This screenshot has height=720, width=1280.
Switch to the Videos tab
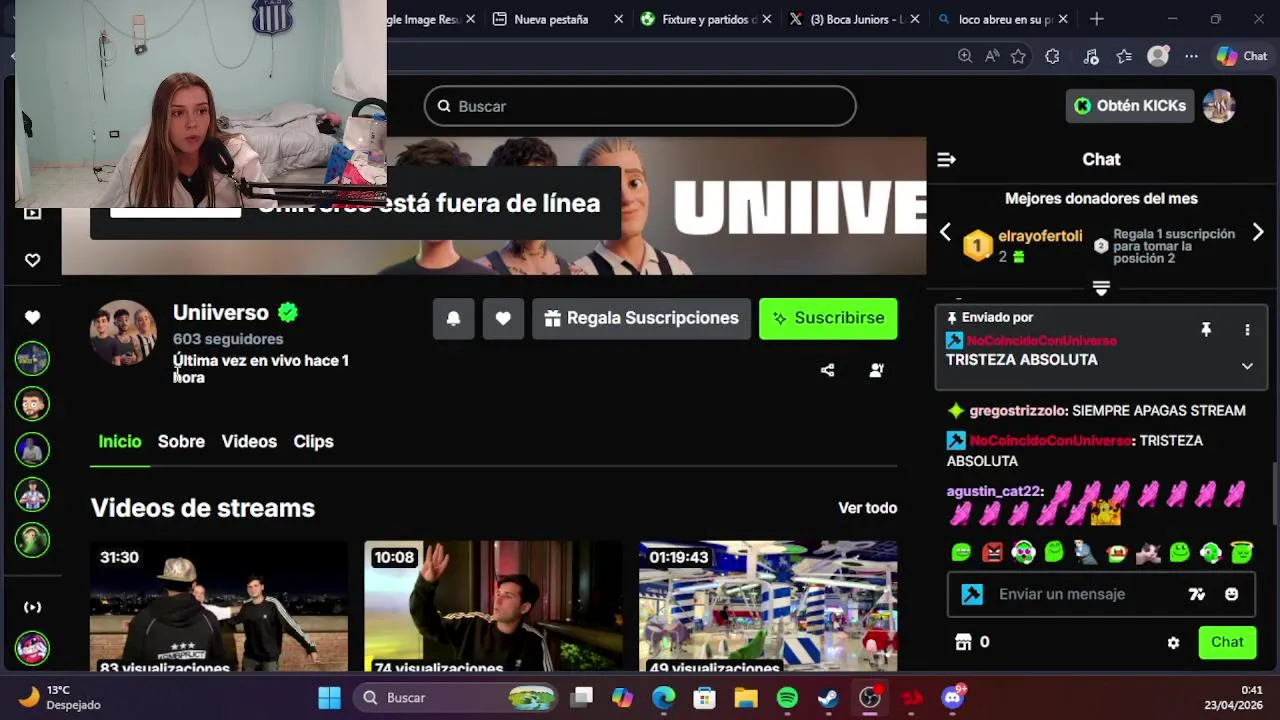pyautogui.click(x=249, y=442)
